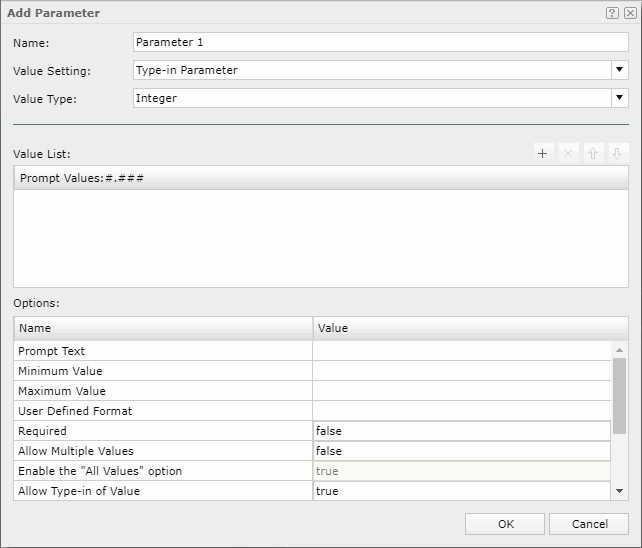This screenshot has height=548, width=642.
Task: Toggle the Required option value
Action: pos(461,431)
